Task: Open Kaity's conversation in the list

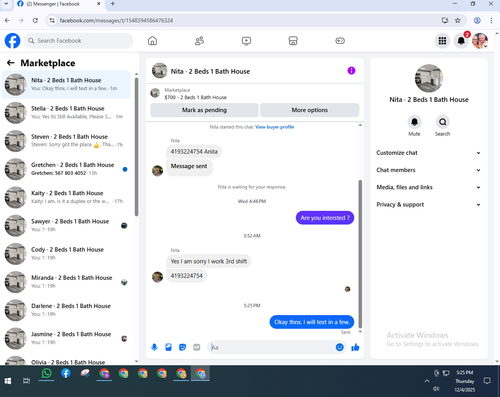Action: point(66,197)
